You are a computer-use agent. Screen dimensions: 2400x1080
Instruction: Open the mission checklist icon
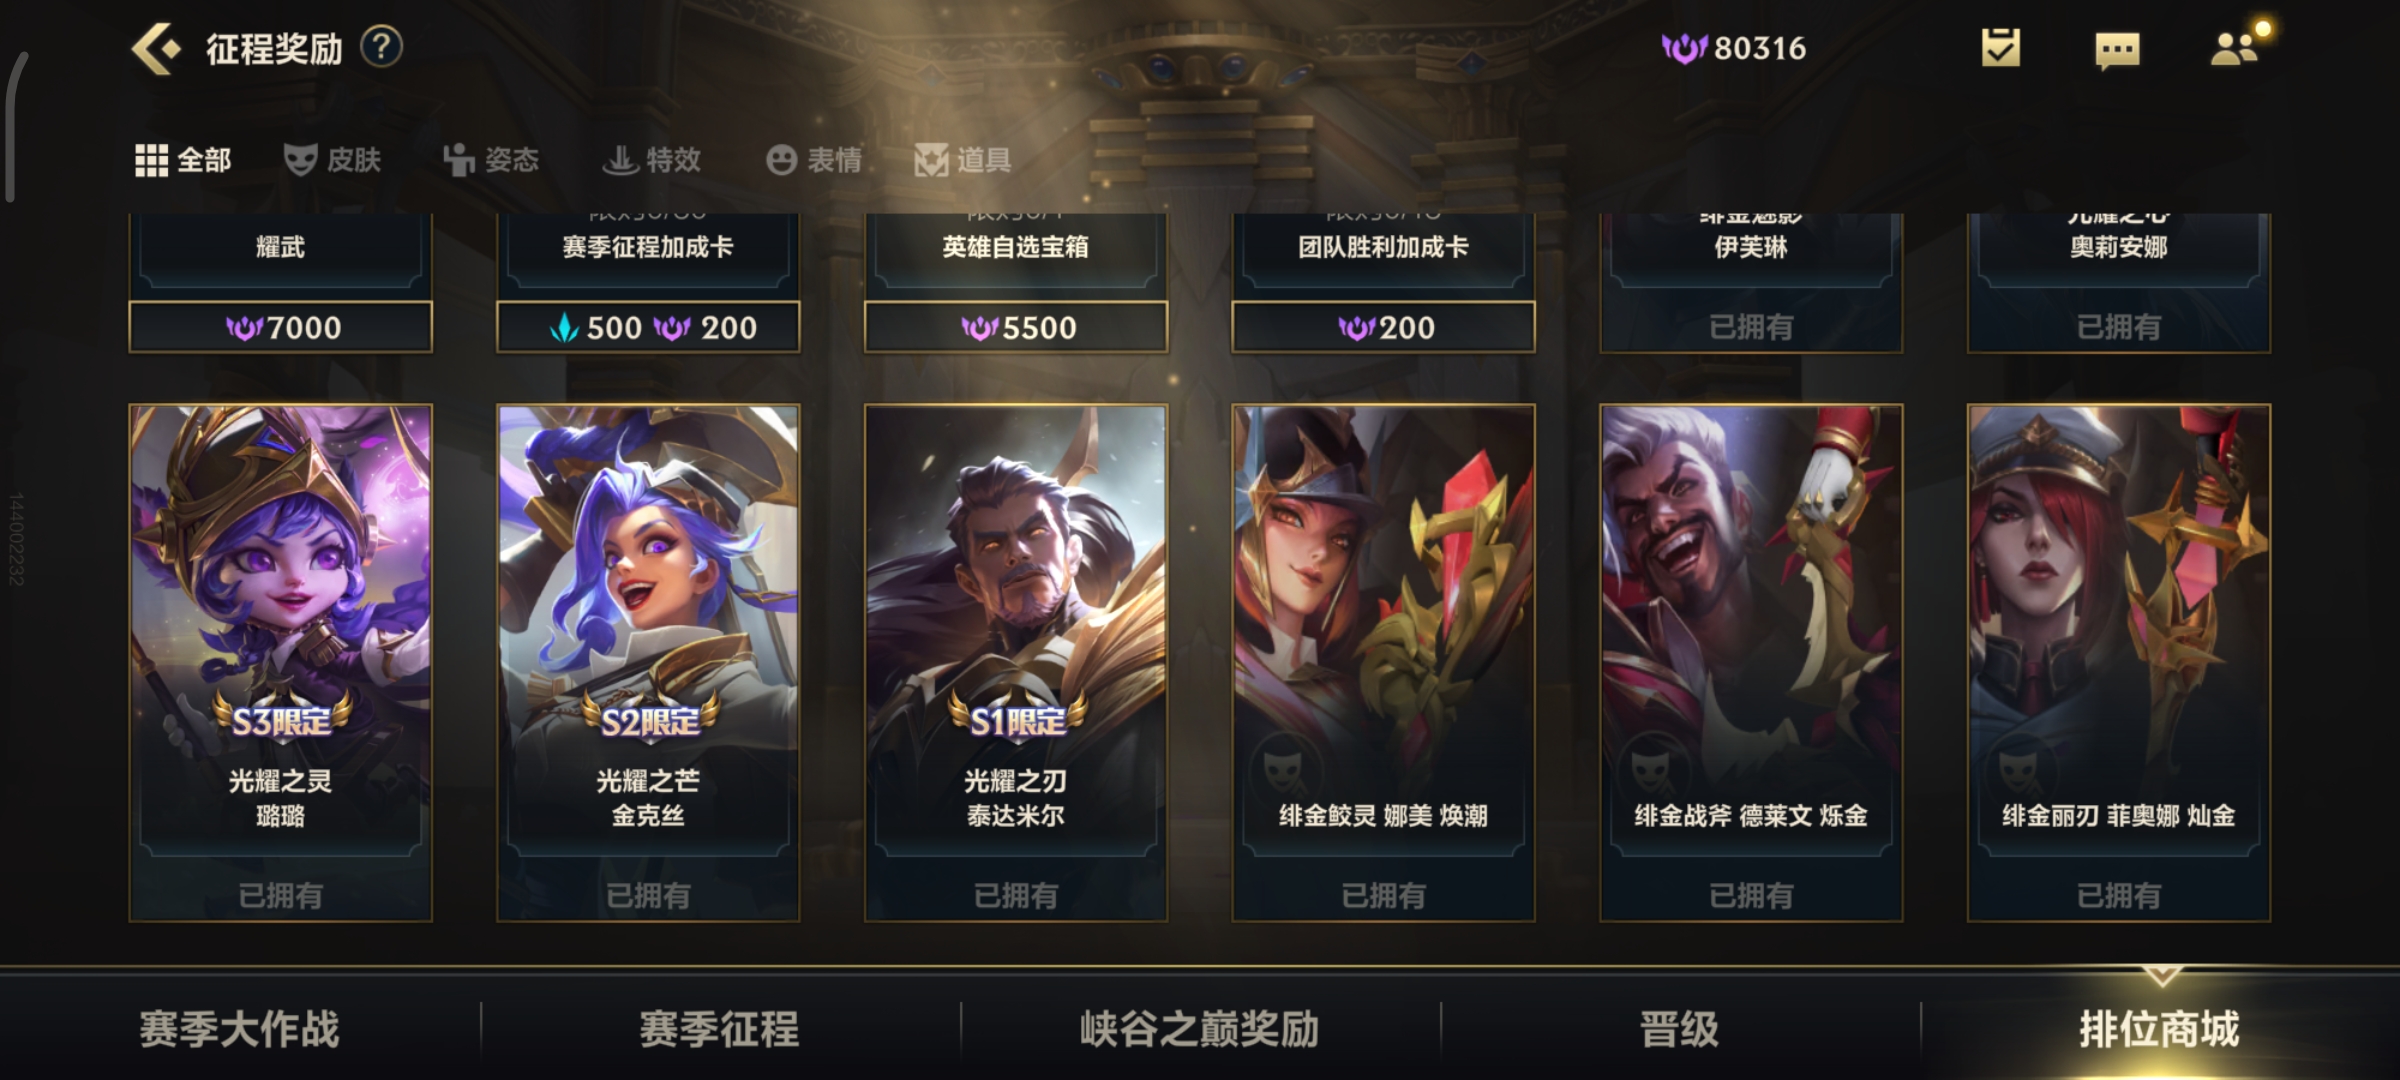[x=2001, y=48]
